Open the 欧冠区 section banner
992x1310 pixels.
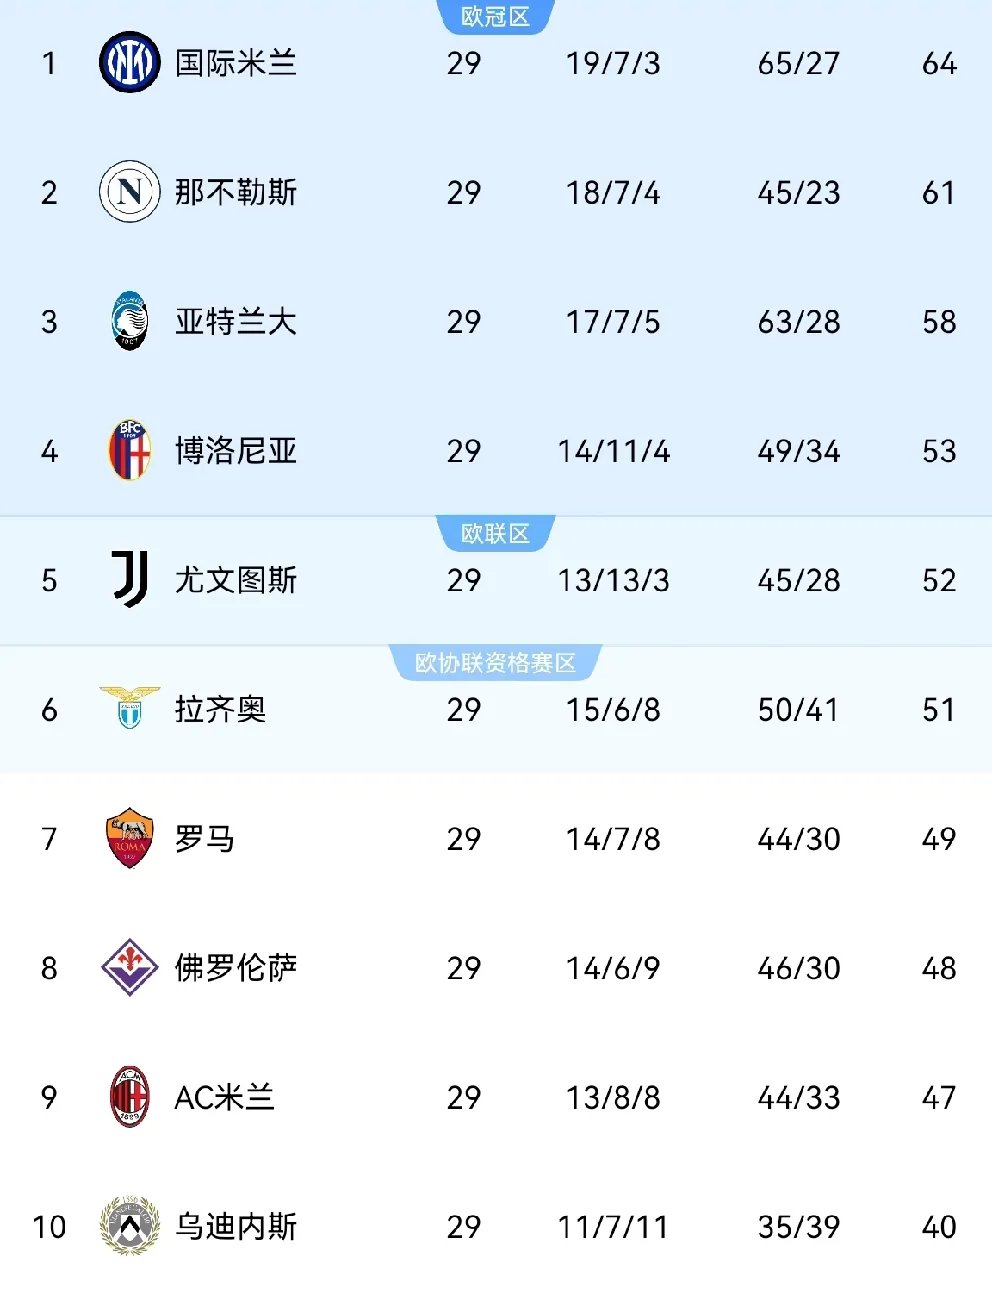pos(496,16)
